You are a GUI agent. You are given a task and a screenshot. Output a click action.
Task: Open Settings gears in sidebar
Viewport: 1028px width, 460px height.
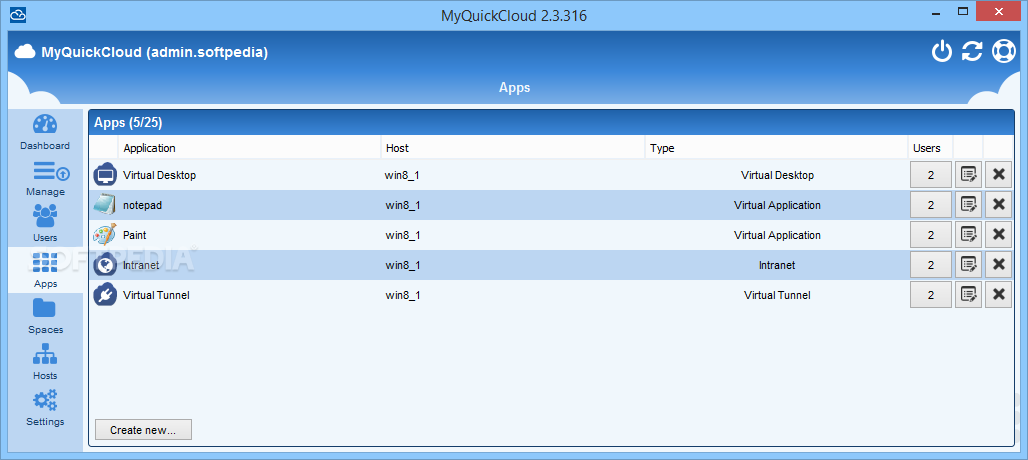pos(45,408)
